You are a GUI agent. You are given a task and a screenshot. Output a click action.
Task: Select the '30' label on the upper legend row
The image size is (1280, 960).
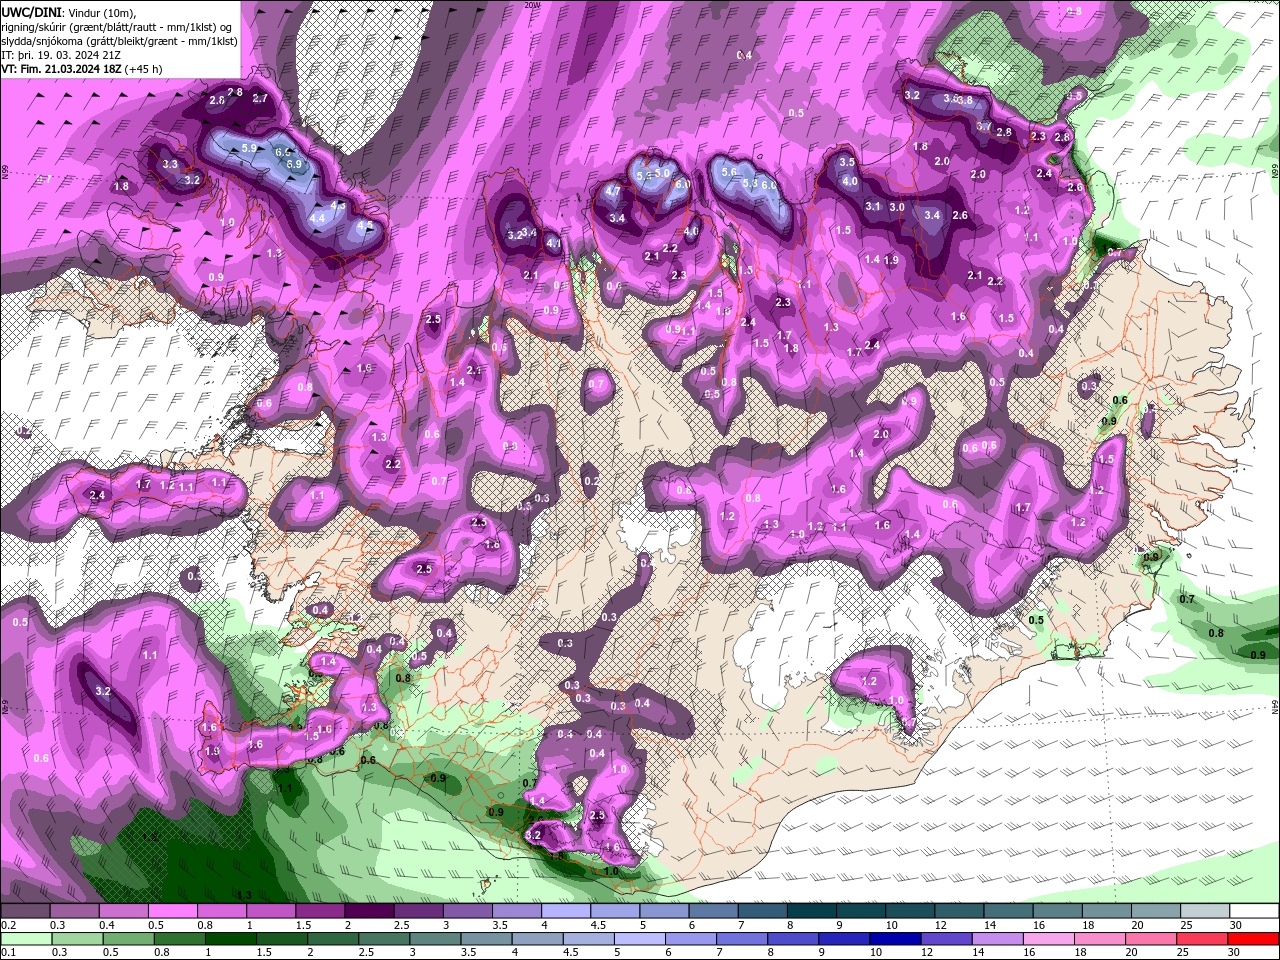pyautogui.click(x=1236, y=923)
